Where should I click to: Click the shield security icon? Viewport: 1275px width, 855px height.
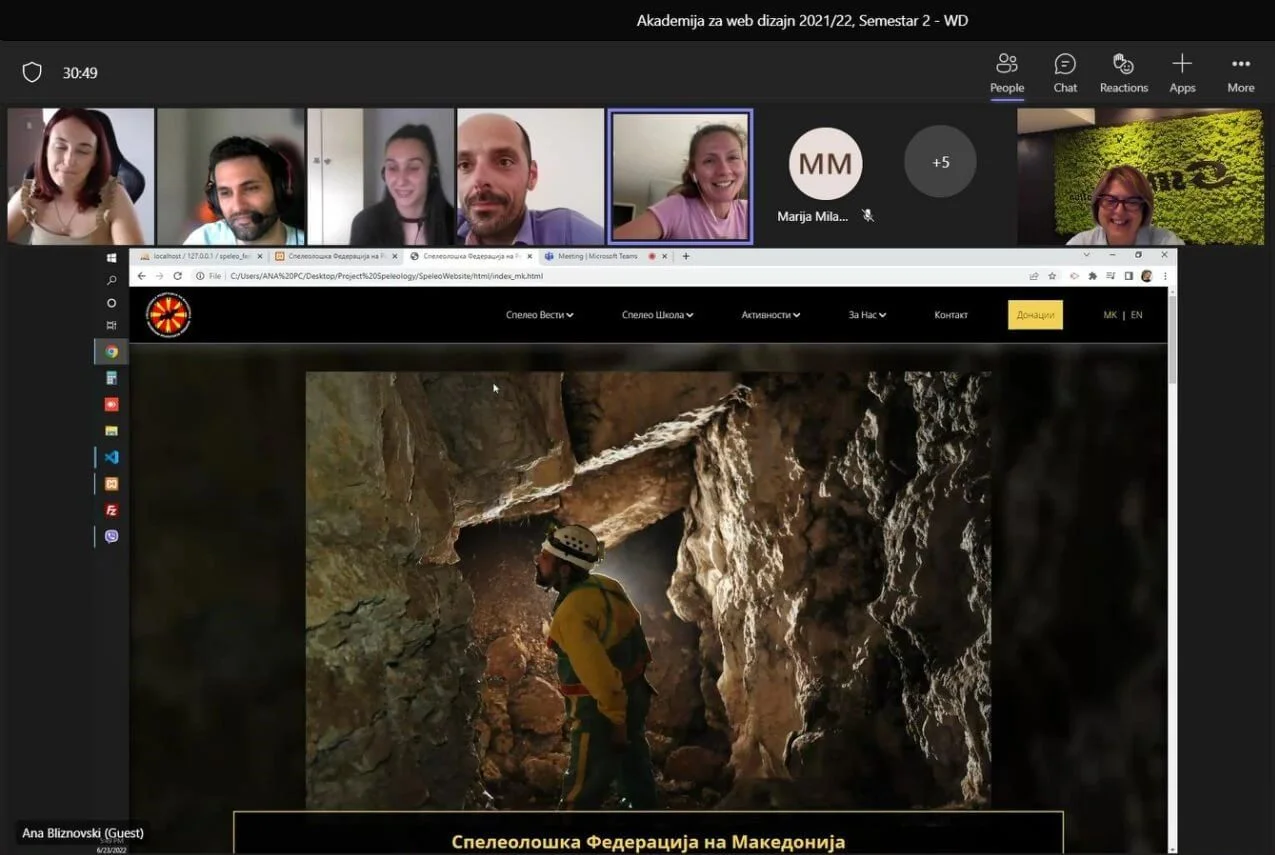[32, 73]
